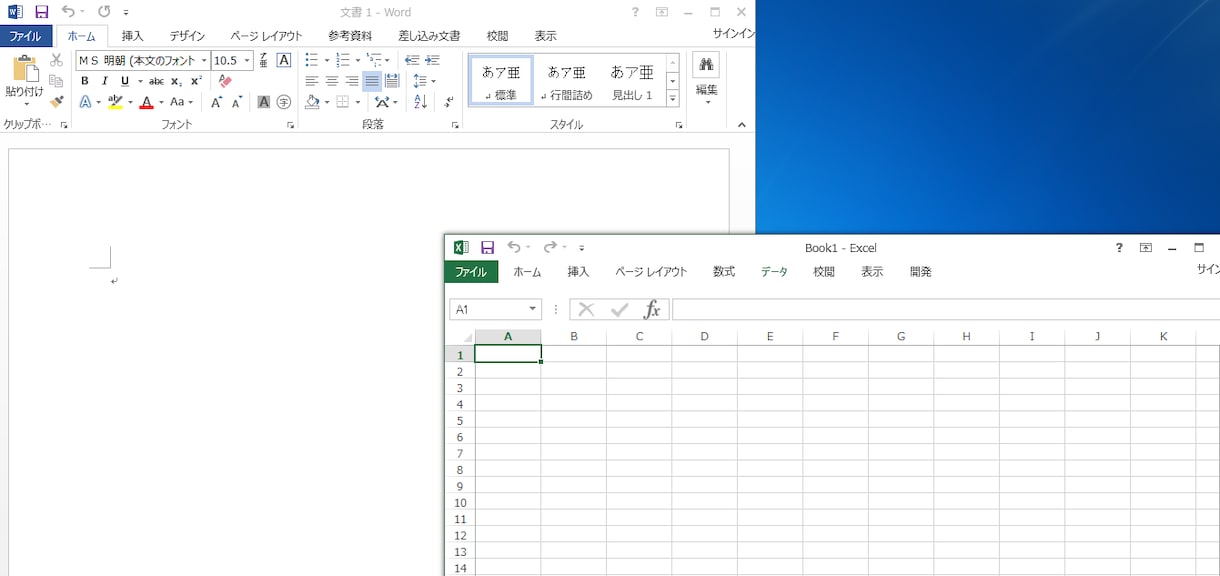Toggle Underline formatting in Word
The image size is (1220, 576).
point(124,81)
